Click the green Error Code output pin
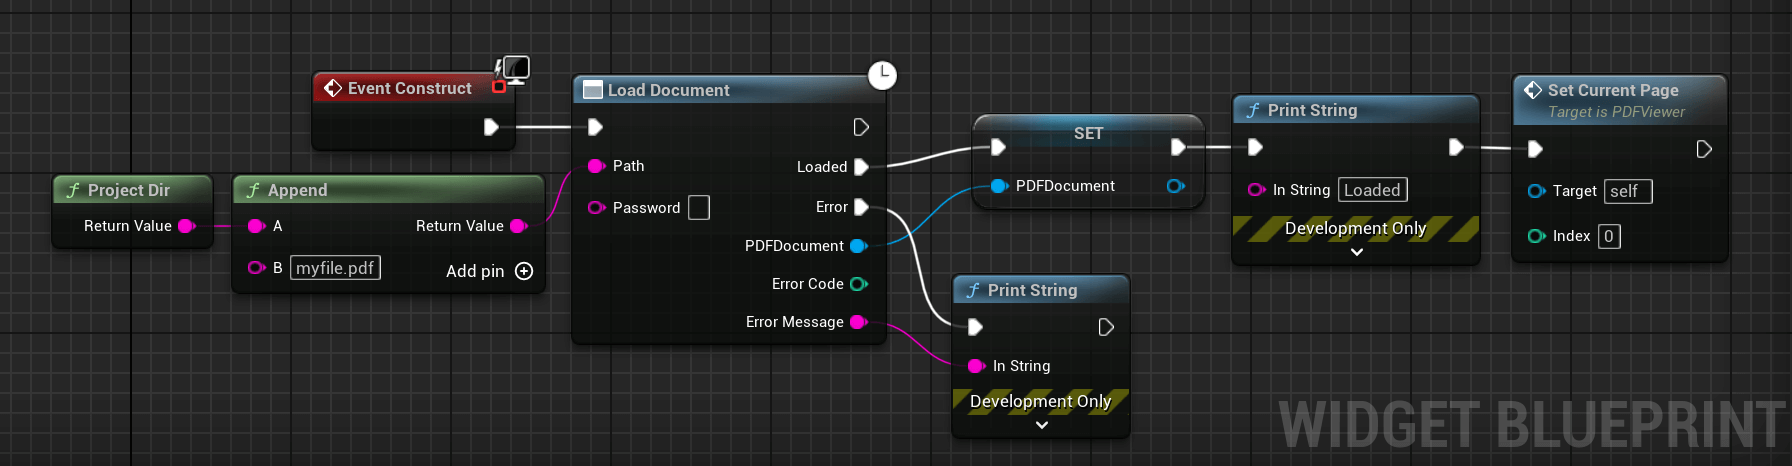 [x=858, y=284]
